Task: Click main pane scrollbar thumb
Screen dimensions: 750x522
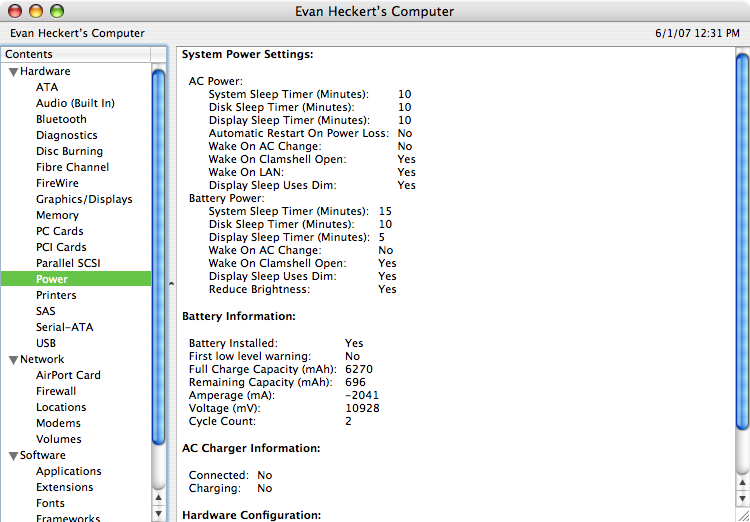Action: pos(742,242)
